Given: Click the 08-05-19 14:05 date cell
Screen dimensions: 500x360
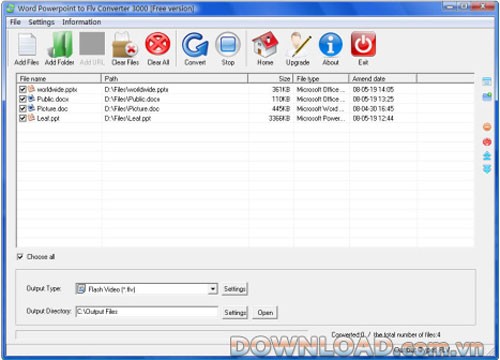Looking at the screenshot, I should pos(373,89).
